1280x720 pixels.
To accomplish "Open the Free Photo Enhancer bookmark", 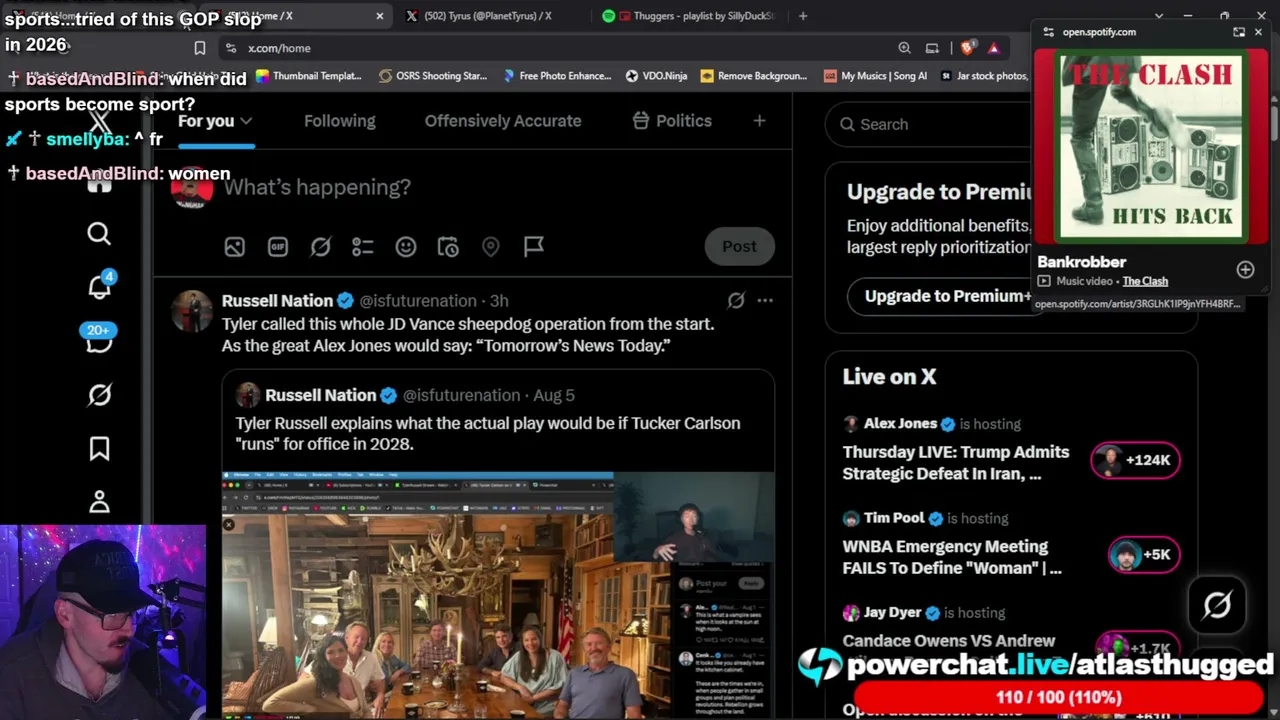I will 557,76.
